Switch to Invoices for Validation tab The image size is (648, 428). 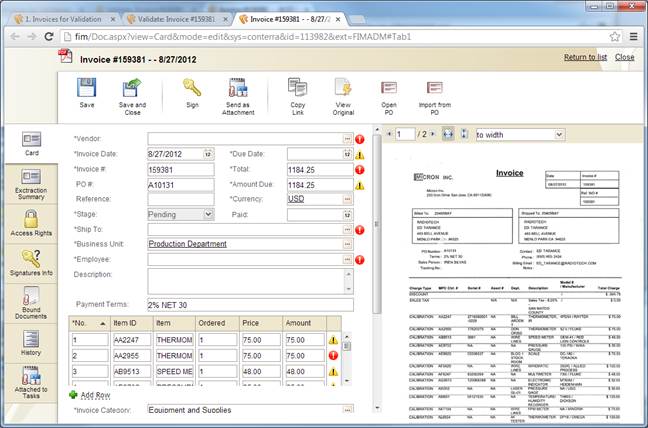pos(64,19)
